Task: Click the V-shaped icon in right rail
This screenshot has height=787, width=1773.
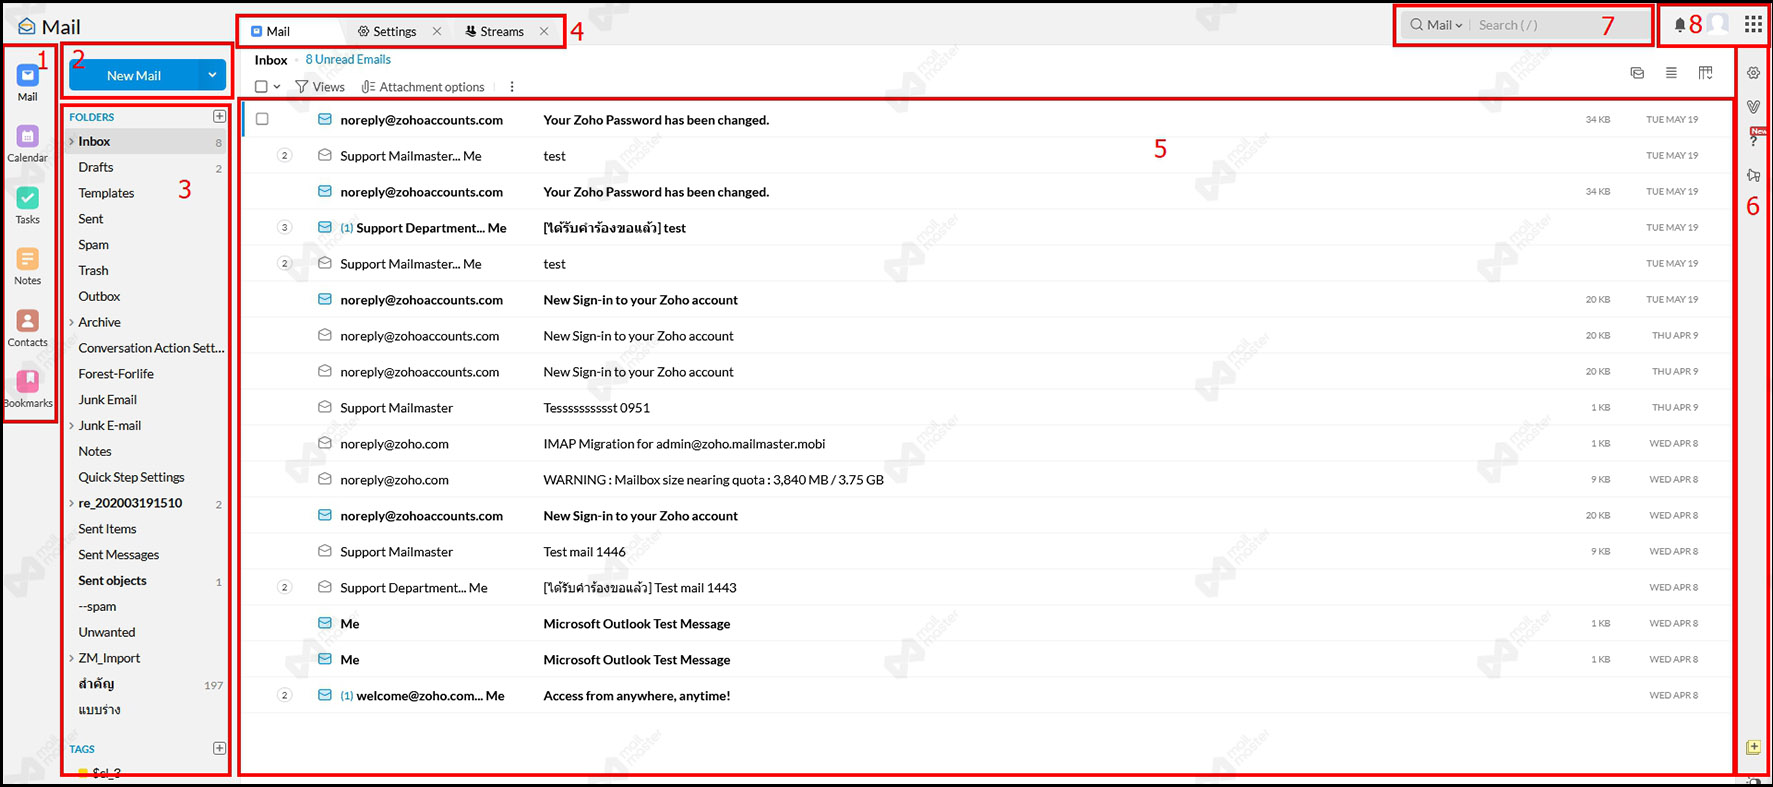Action: (1753, 106)
